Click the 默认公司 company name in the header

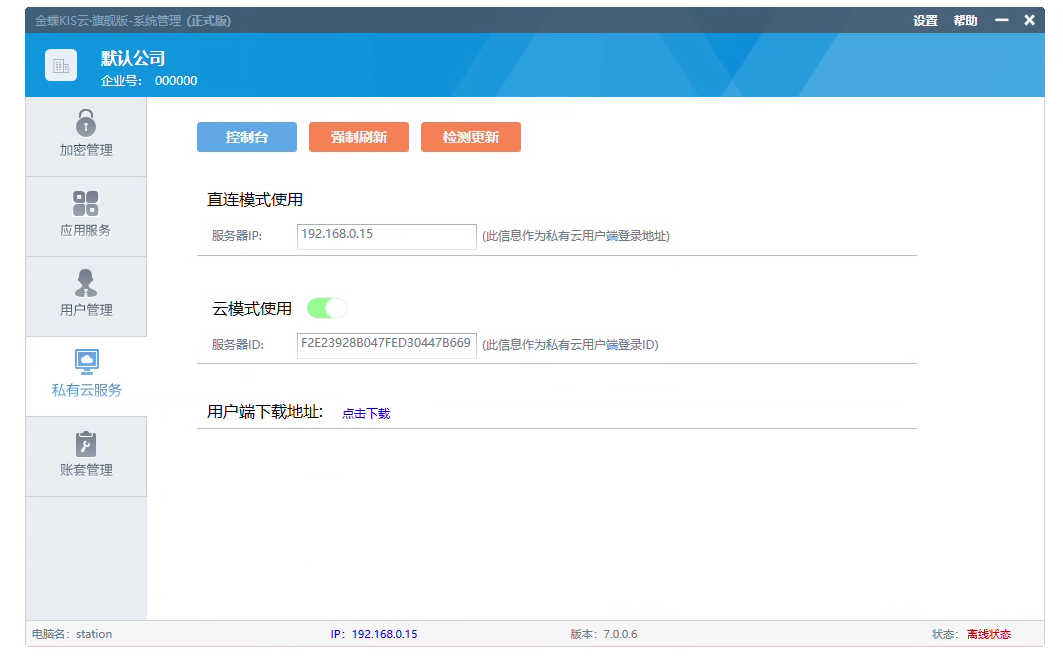[x=133, y=58]
